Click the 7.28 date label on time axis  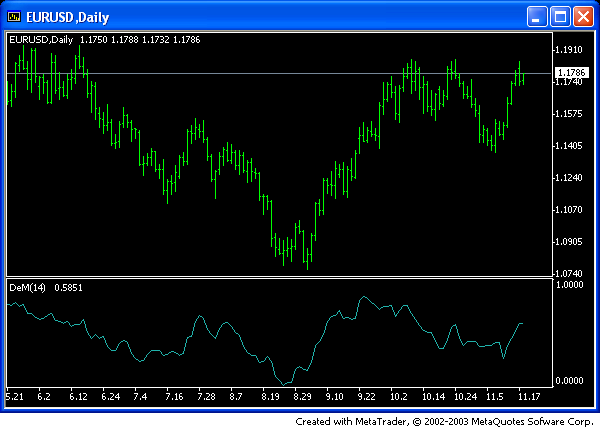[x=206, y=396]
